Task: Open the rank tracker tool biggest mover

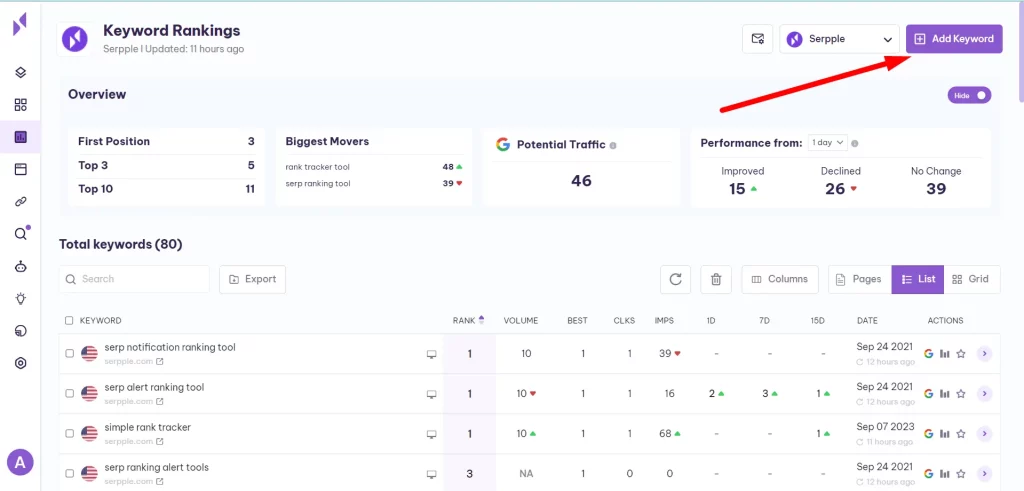Action: tap(317, 167)
